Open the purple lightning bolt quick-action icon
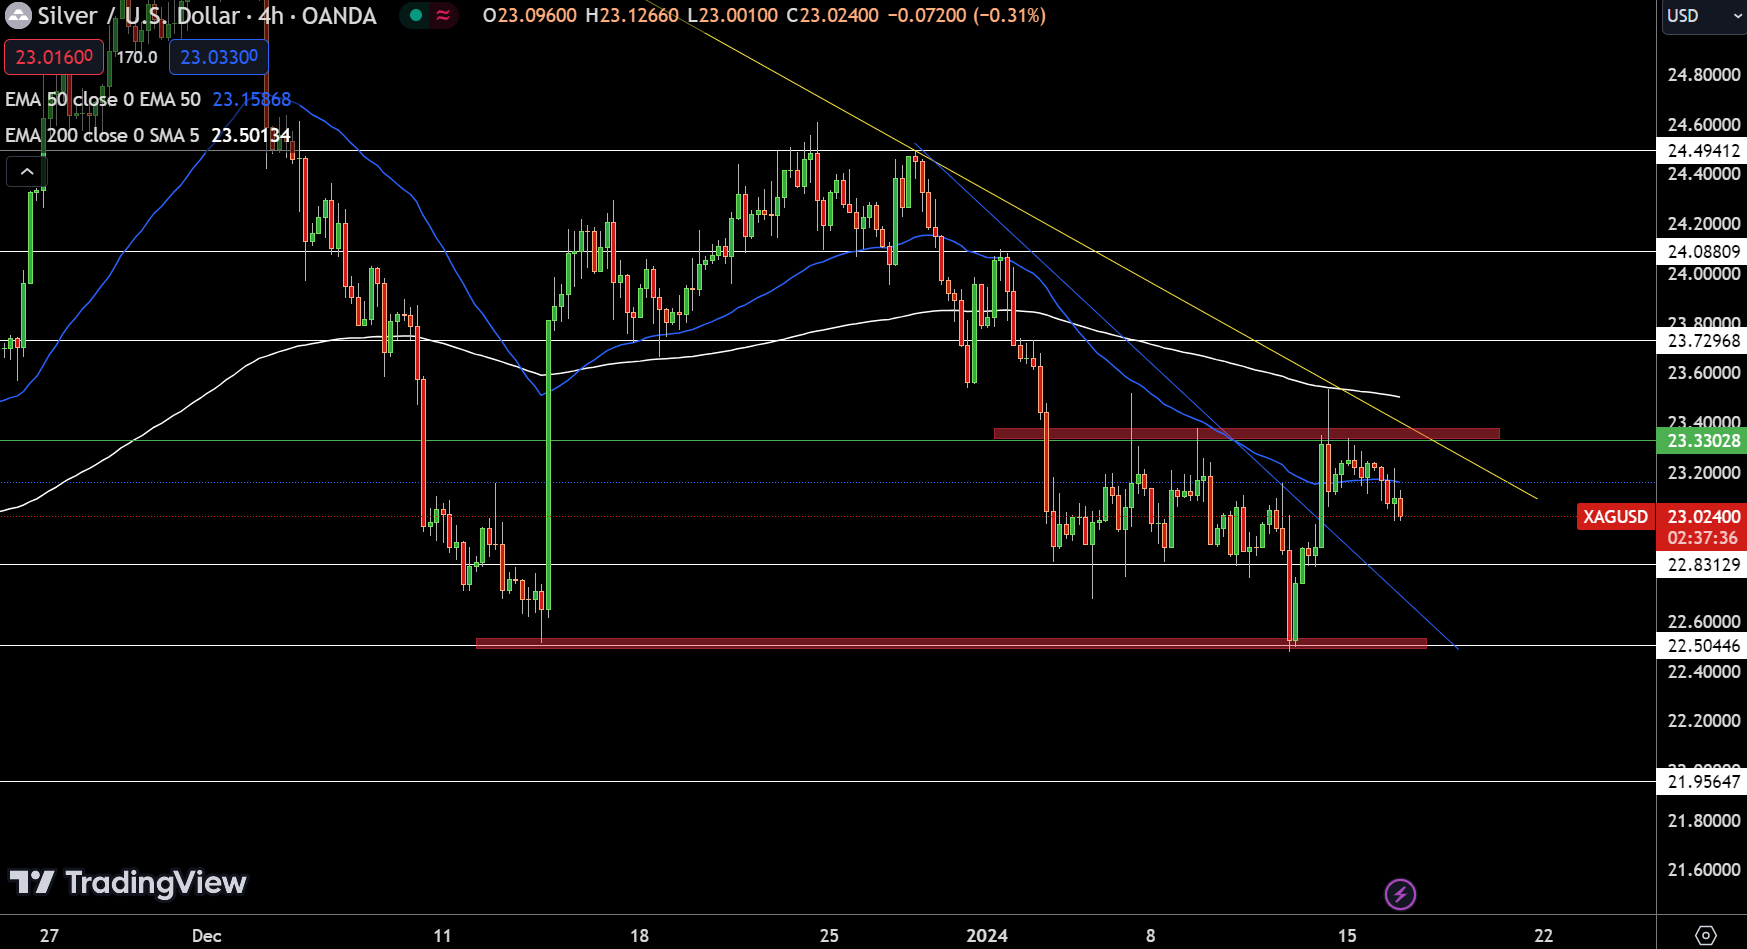Viewport: 1747px width, 949px height. click(x=1400, y=894)
